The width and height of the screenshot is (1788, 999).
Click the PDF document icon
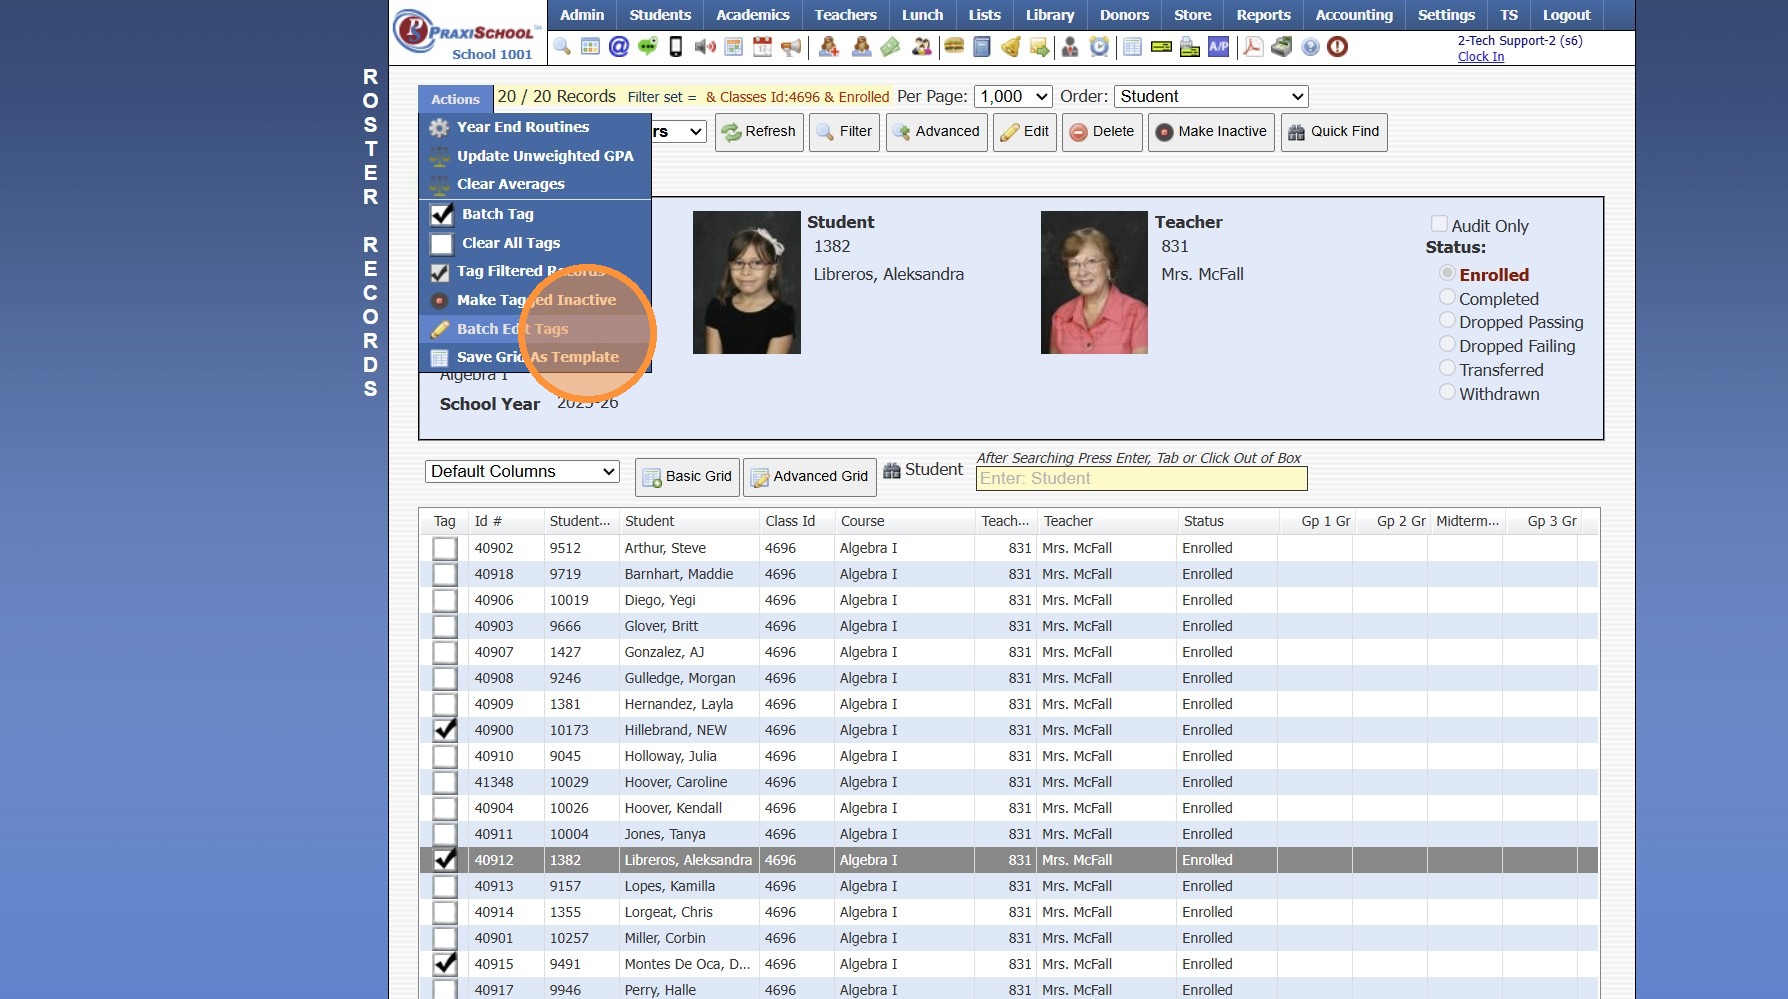(x=1252, y=47)
